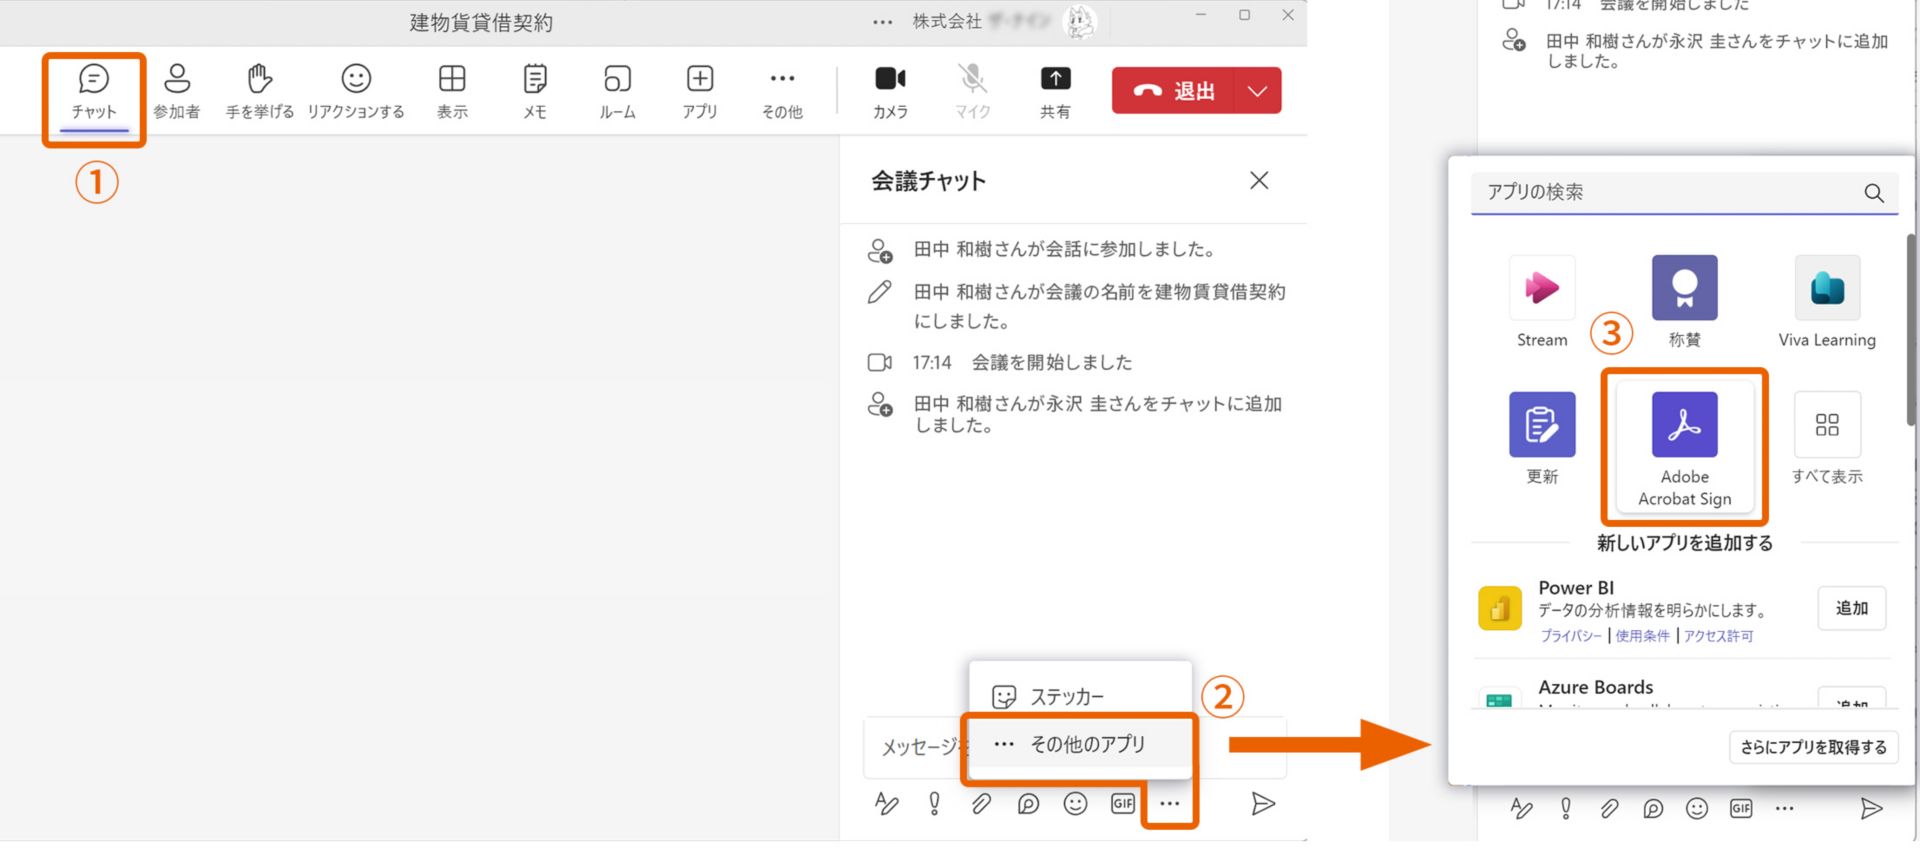Click さらにアプリを取得する button

pyautogui.click(x=1813, y=747)
